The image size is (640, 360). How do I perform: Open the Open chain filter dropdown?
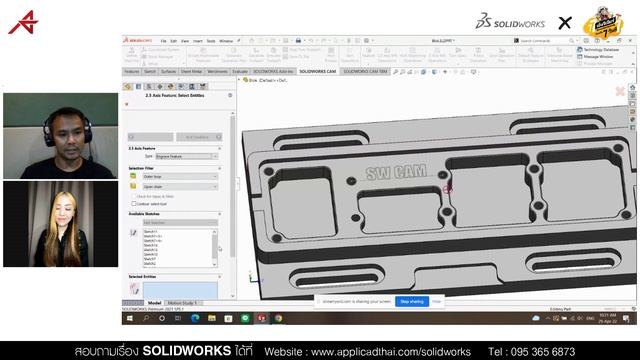click(180, 187)
